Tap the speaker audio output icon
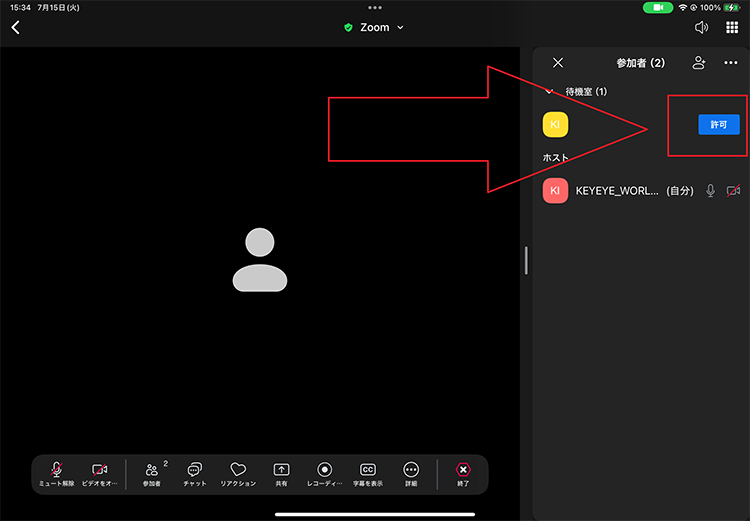750x521 pixels. point(702,27)
